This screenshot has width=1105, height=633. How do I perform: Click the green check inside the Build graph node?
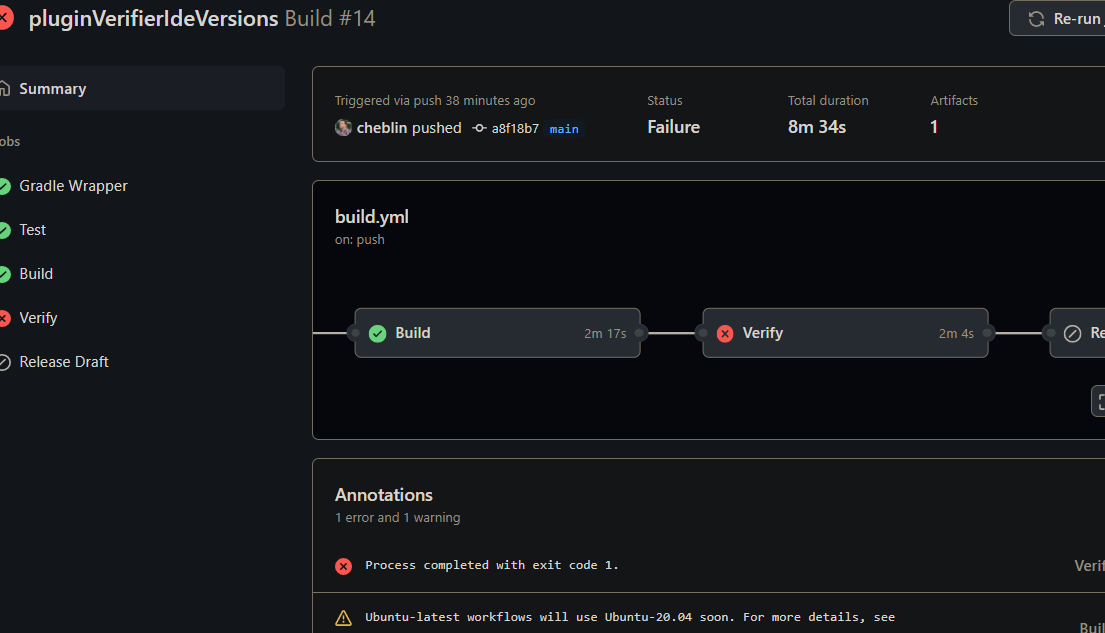click(x=377, y=333)
